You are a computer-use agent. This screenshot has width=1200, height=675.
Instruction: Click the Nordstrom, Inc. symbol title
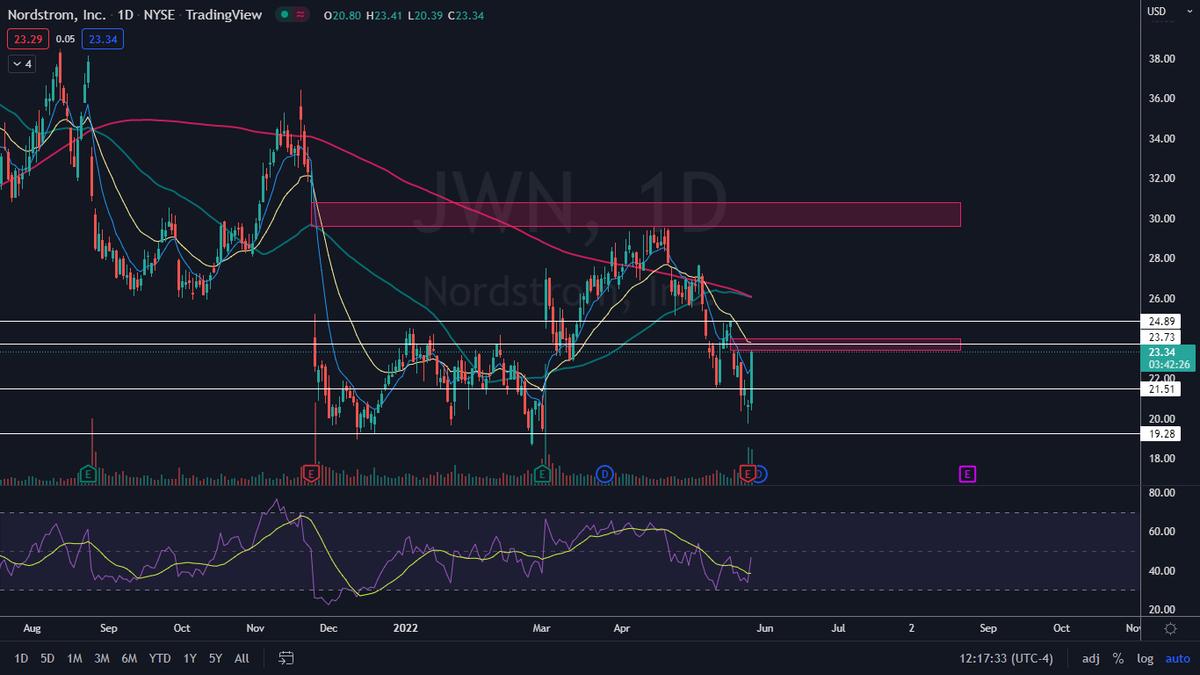[x=58, y=15]
